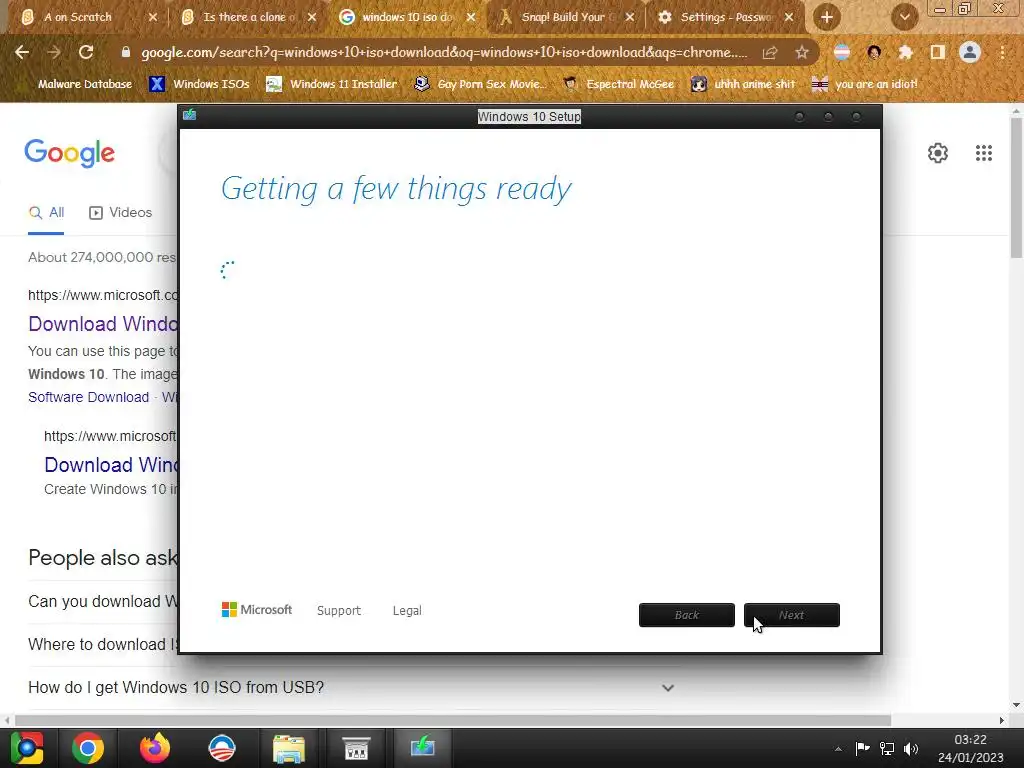Launch Firefox from the taskbar
The width and height of the screenshot is (1024, 768).
coord(155,748)
